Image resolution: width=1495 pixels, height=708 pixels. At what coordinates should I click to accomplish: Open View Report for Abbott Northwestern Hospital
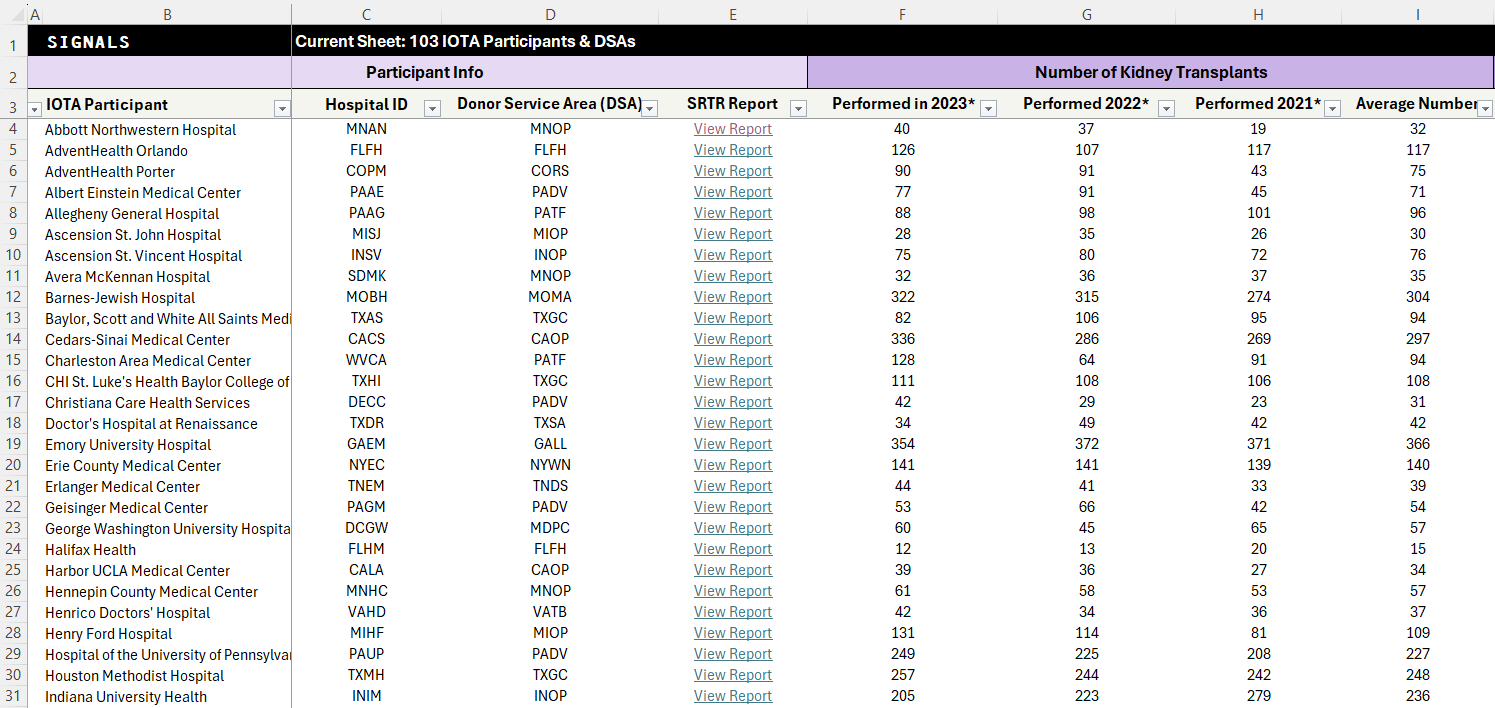(733, 129)
